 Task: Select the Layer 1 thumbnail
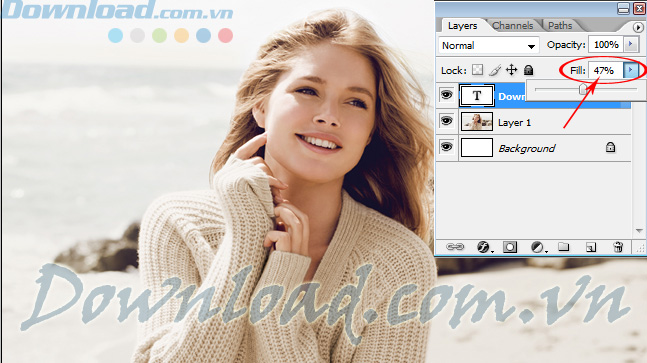pyautogui.click(x=477, y=122)
